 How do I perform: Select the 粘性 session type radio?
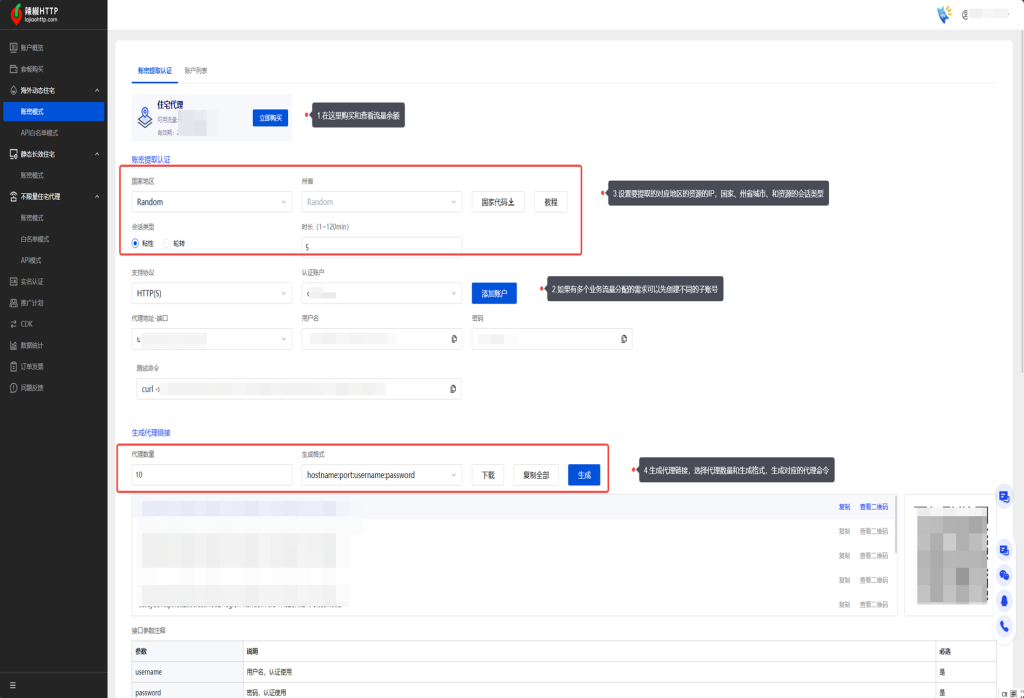(137, 243)
